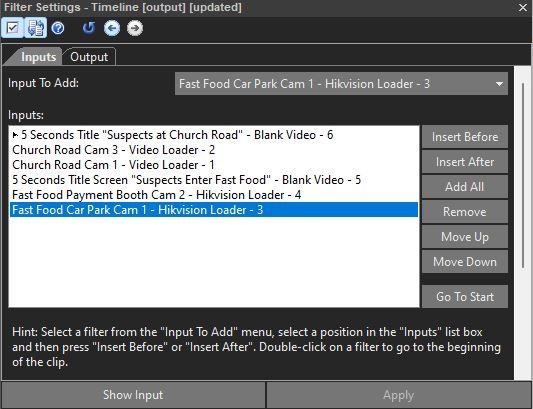This screenshot has height=409, width=533.
Task: Click the Show Input button
Action: click(133, 395)
